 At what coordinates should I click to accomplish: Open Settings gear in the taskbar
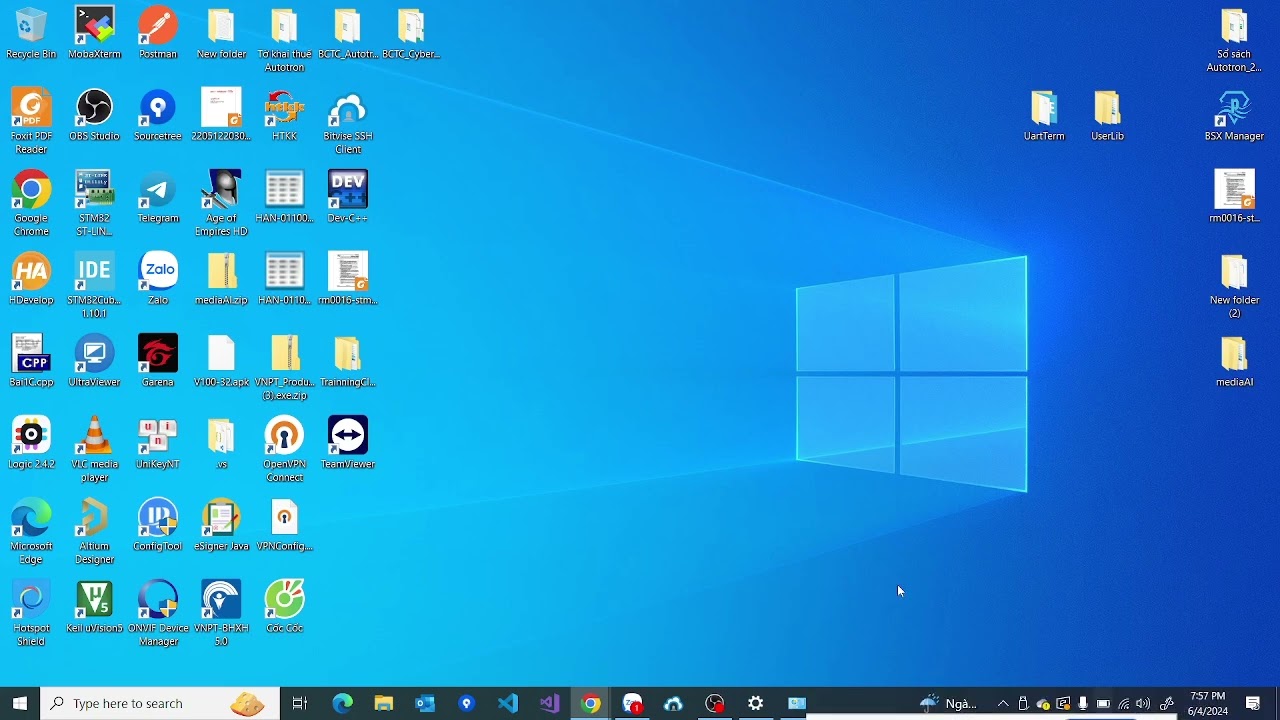756,704
